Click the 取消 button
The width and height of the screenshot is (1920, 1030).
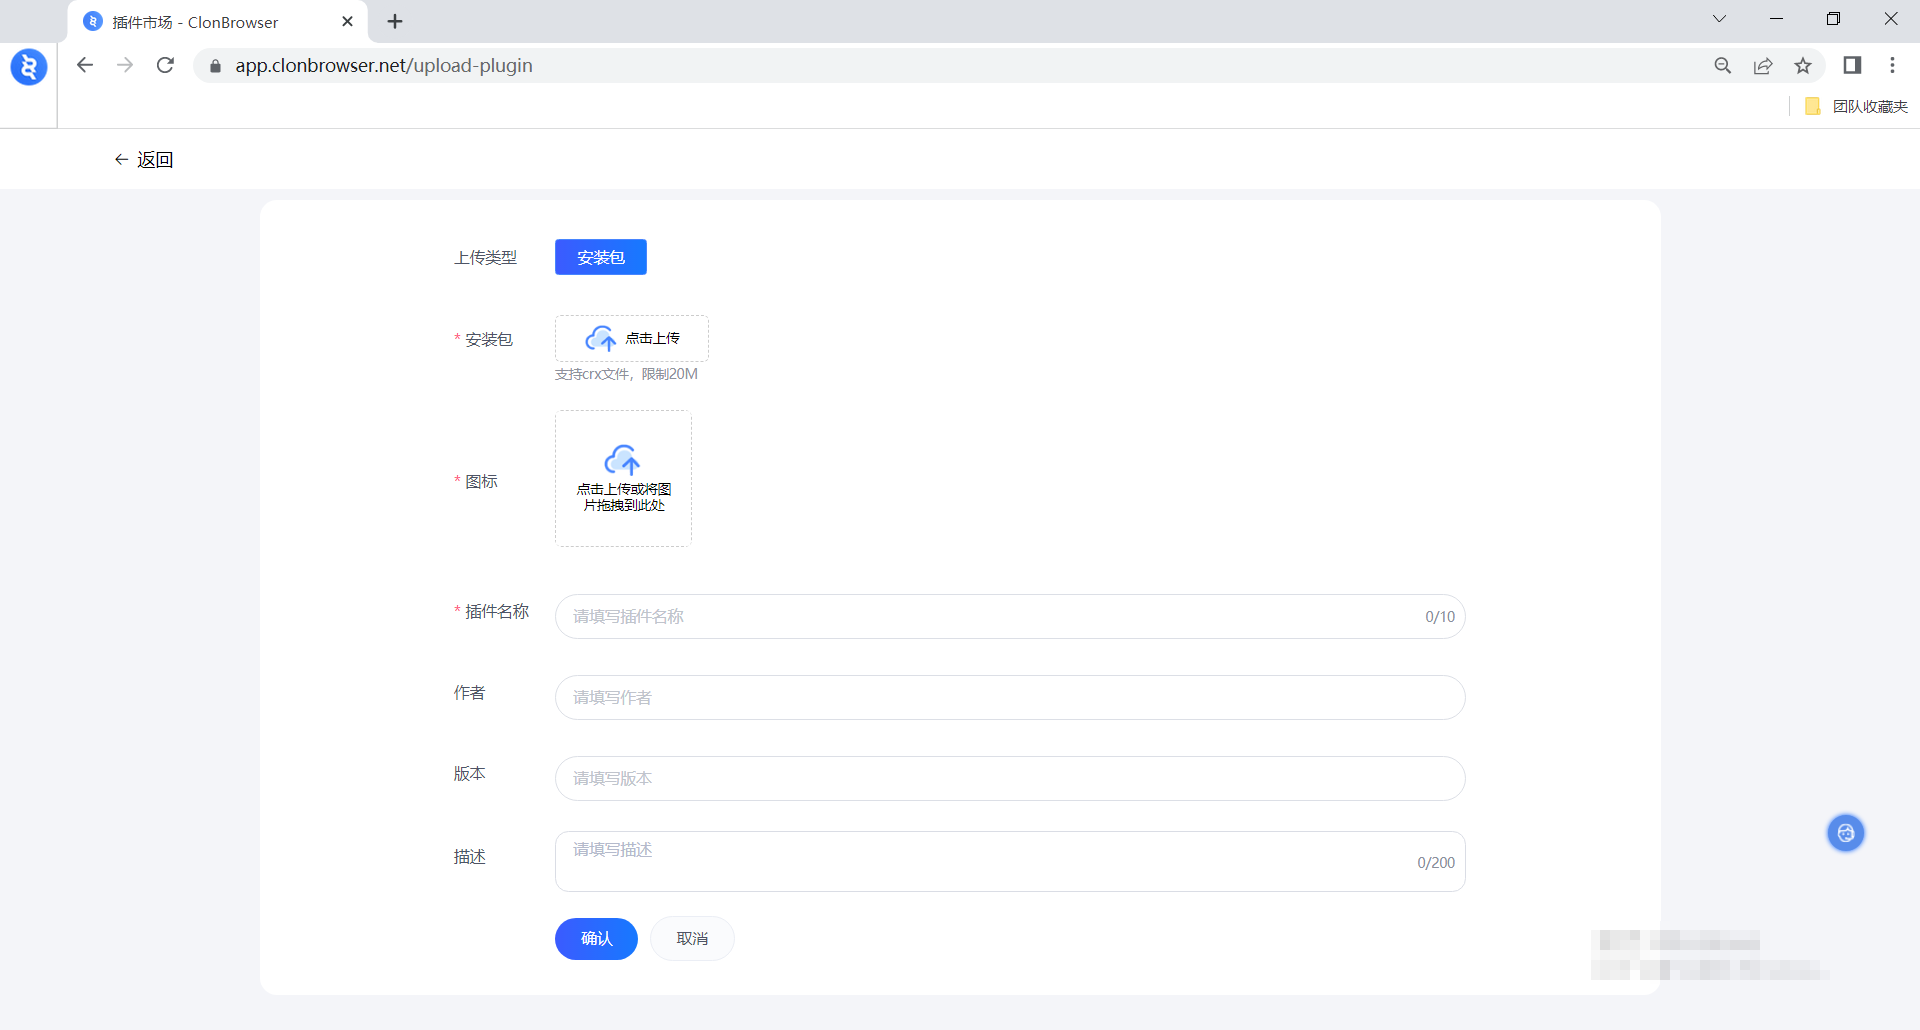(x=692, y=938)
